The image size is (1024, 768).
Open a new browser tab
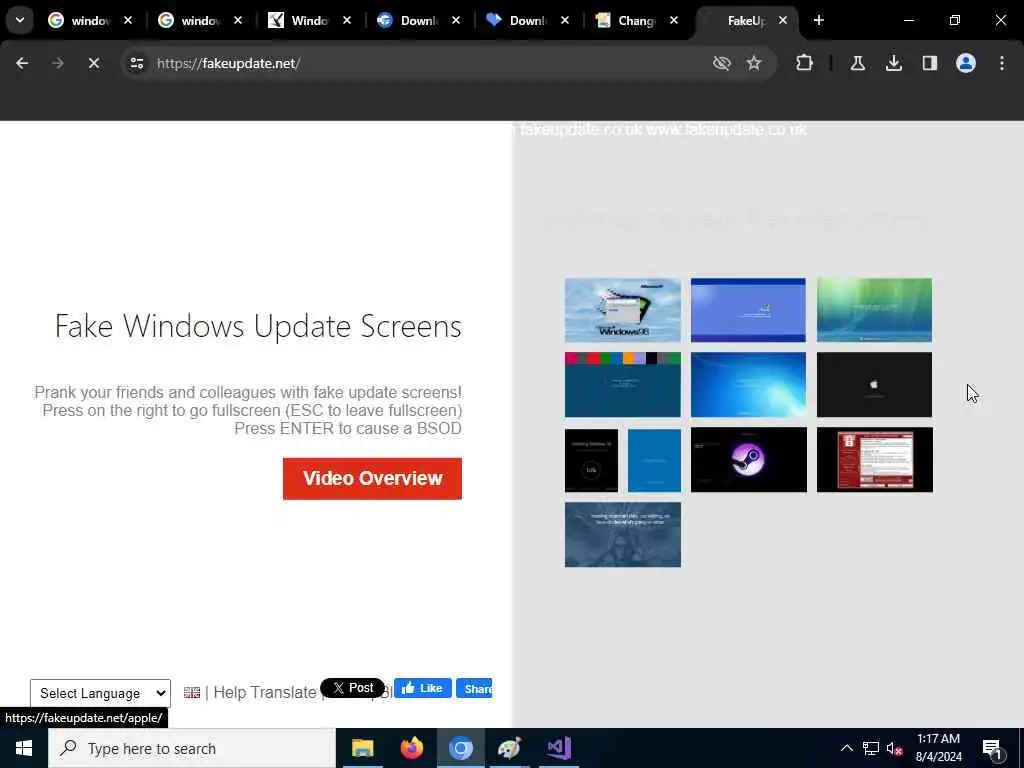click(819, 20)
